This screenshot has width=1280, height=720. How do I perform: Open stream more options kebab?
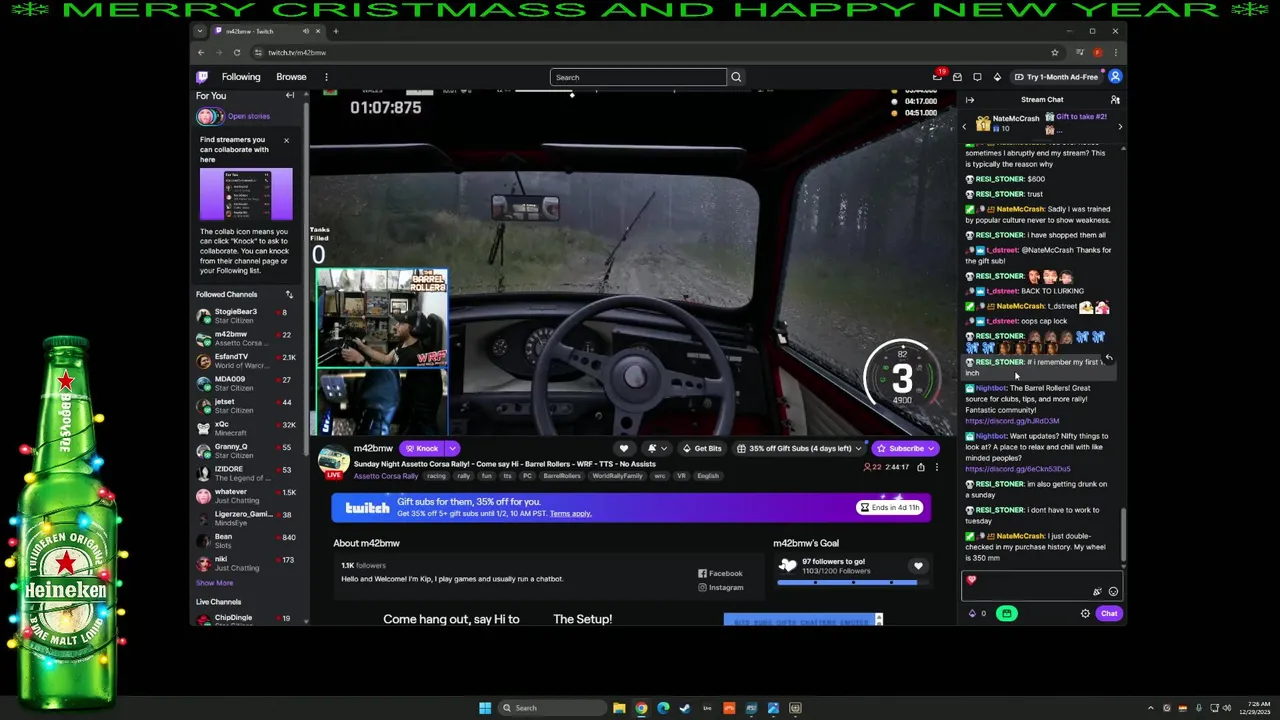click(936, 467)
